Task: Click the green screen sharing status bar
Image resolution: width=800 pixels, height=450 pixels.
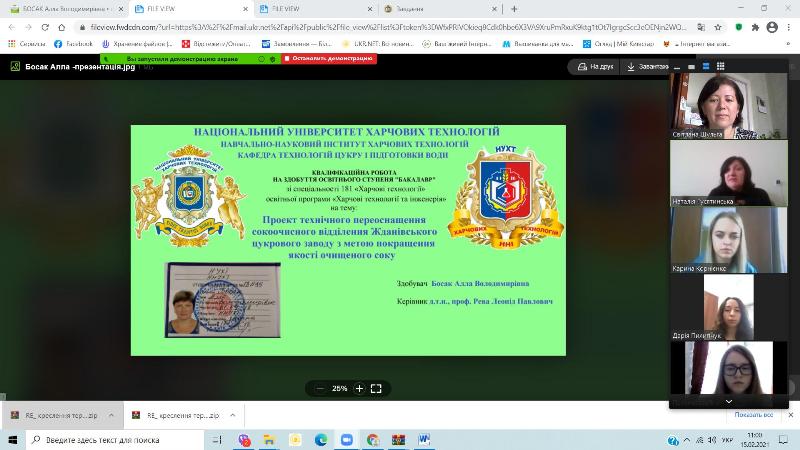Action: click(190, 59)
